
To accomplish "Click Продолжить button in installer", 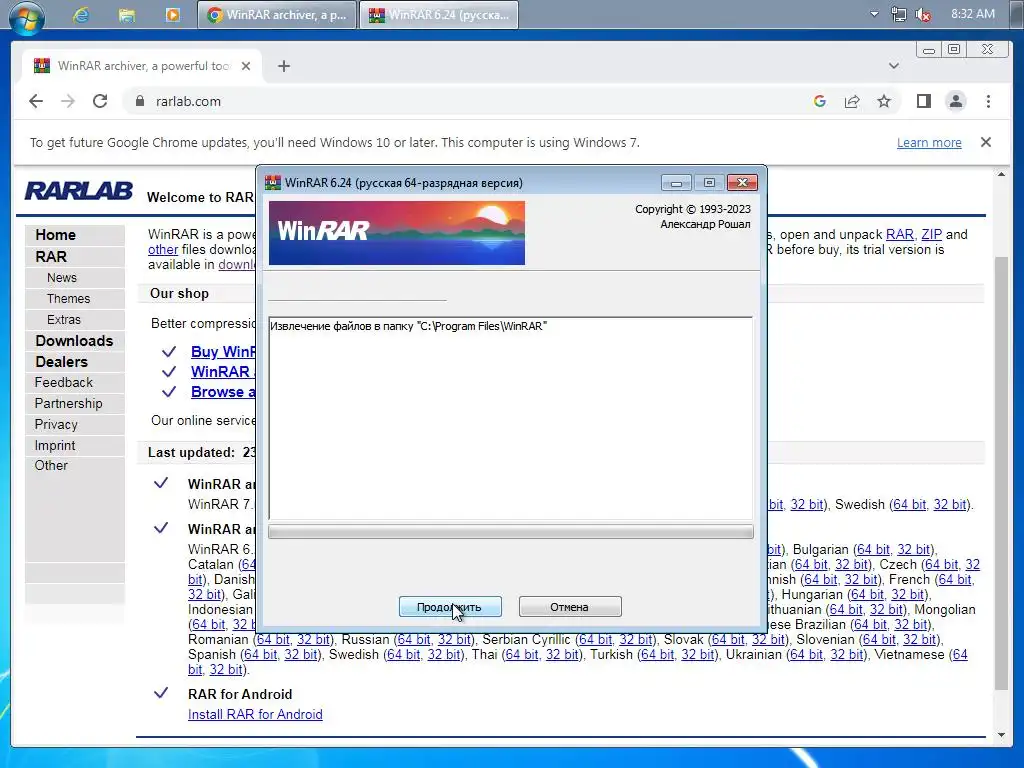I will tap(450, 607).
